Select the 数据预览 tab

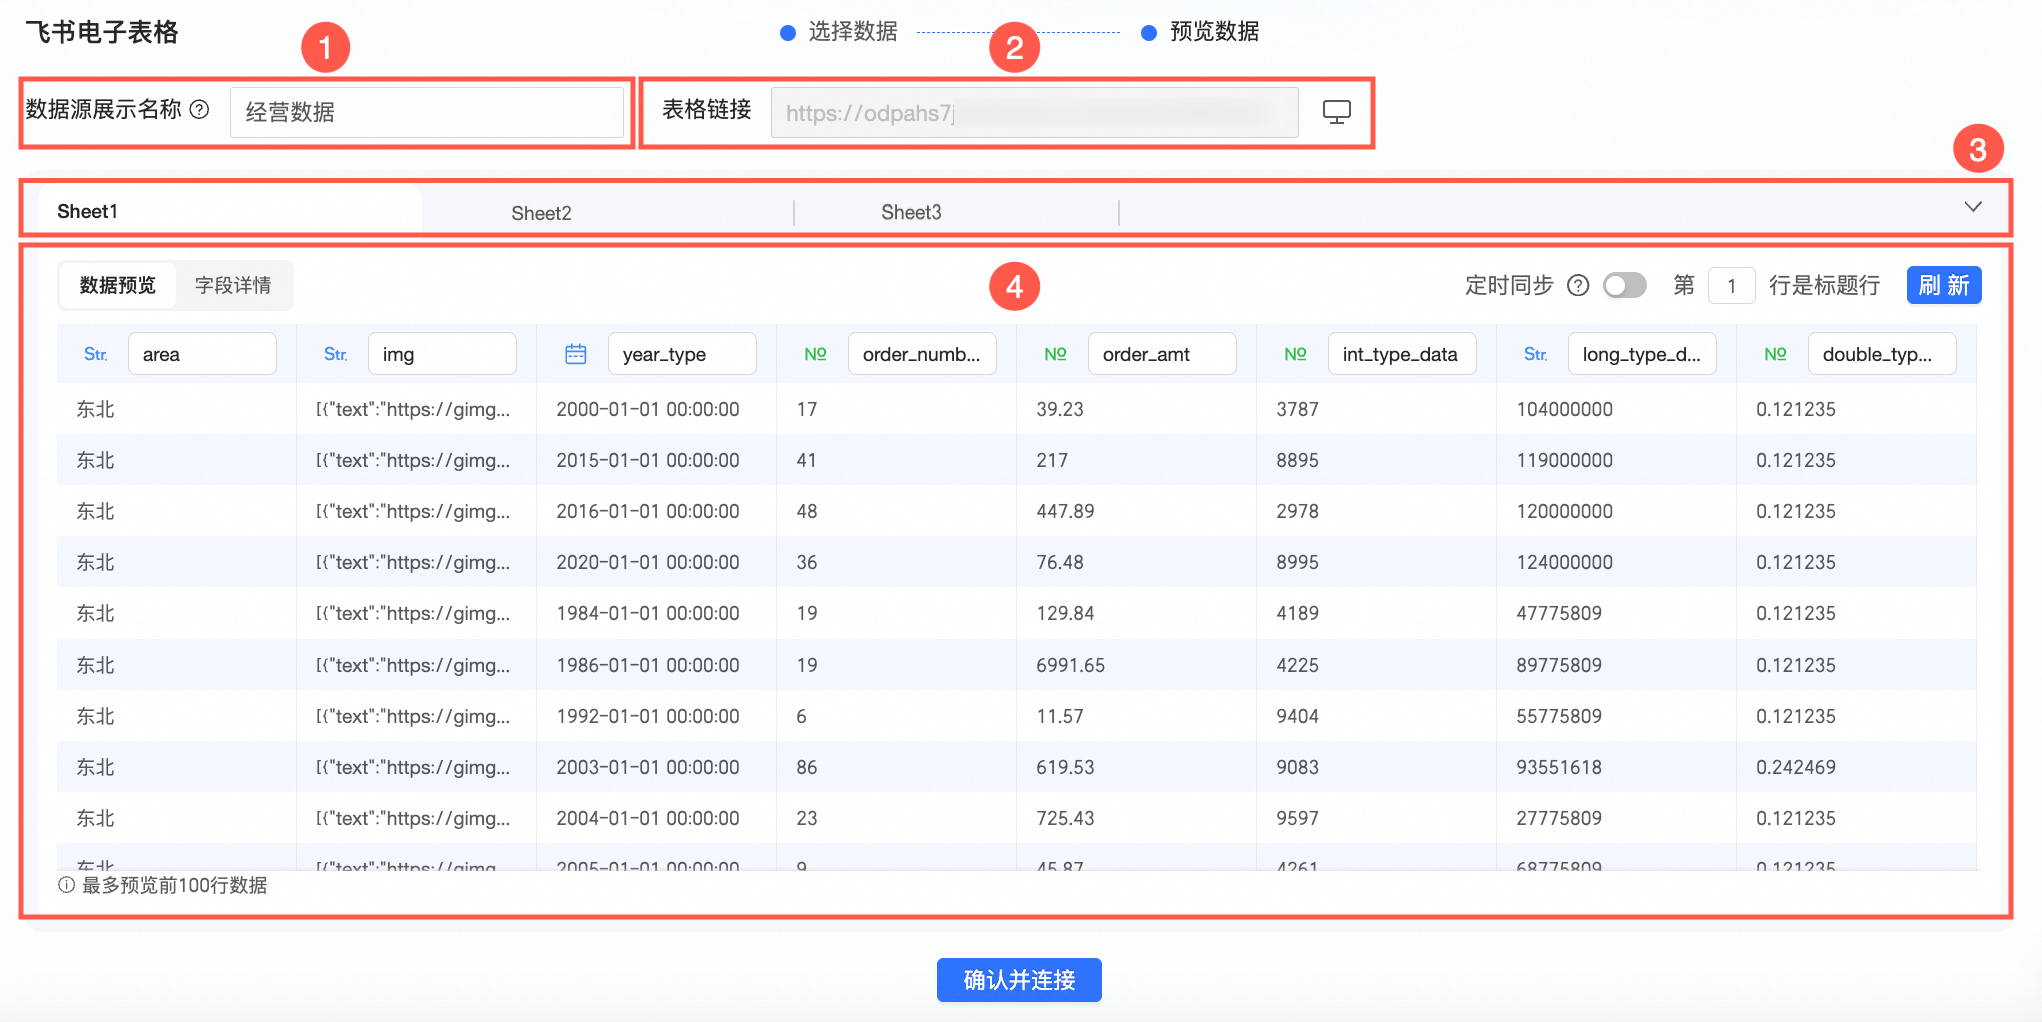click(x=118, y=286)
